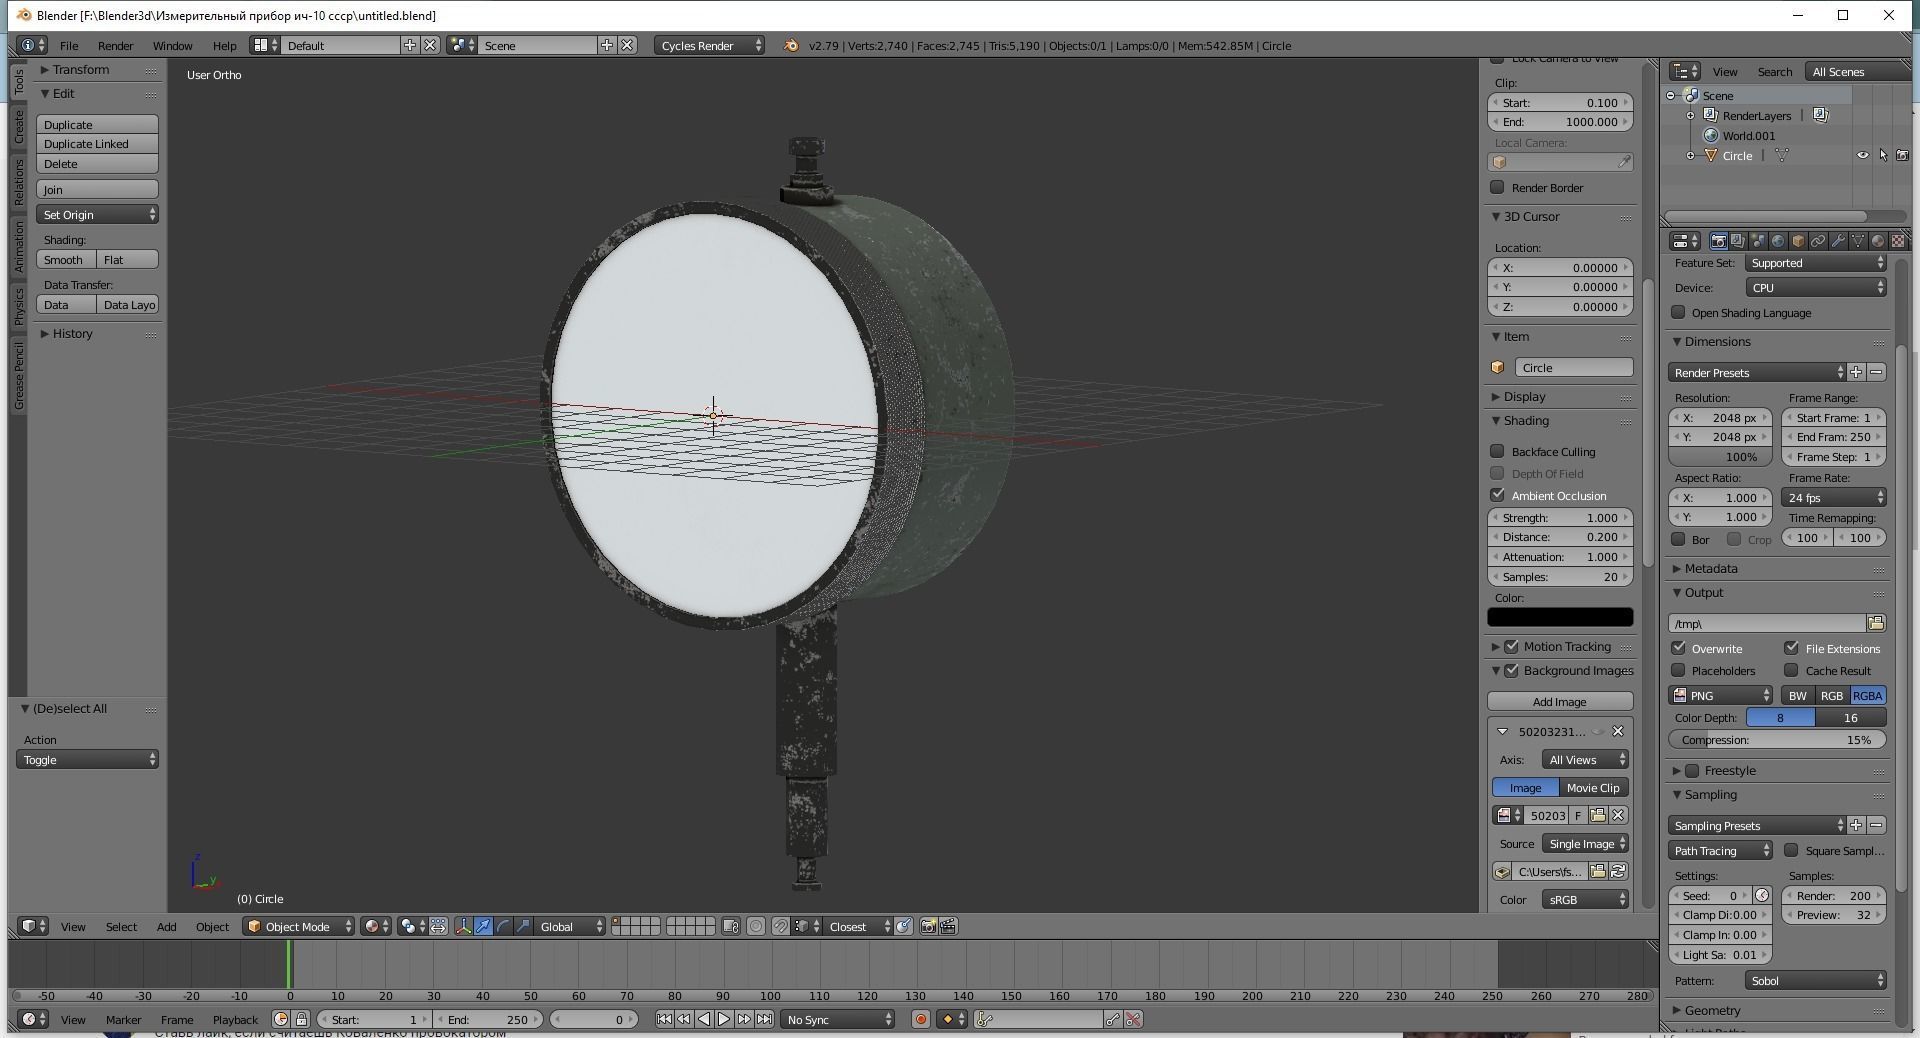This screenshot has height=1038, width=1920.
Task: Click the Join button
Action: pos(97,190)
